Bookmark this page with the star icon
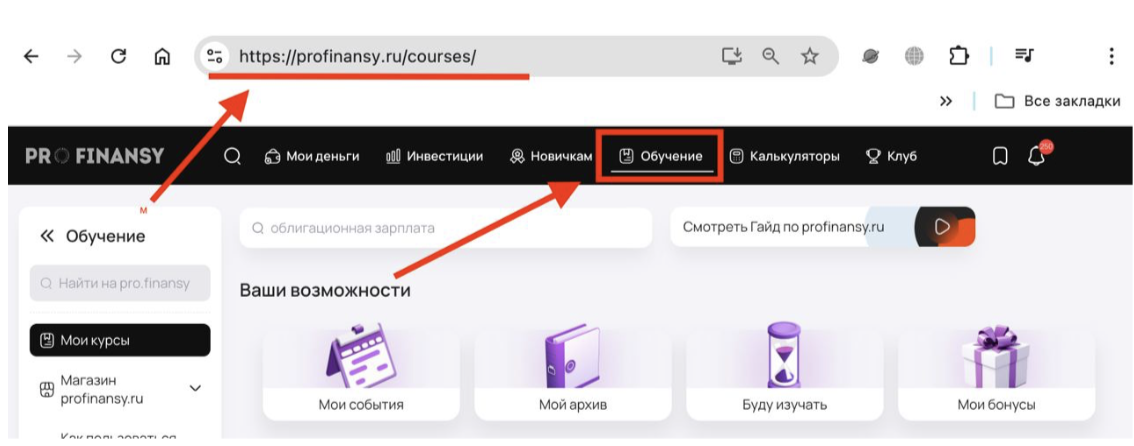Viewport: 1134px width, 446px height. click(x=810, y=56)
